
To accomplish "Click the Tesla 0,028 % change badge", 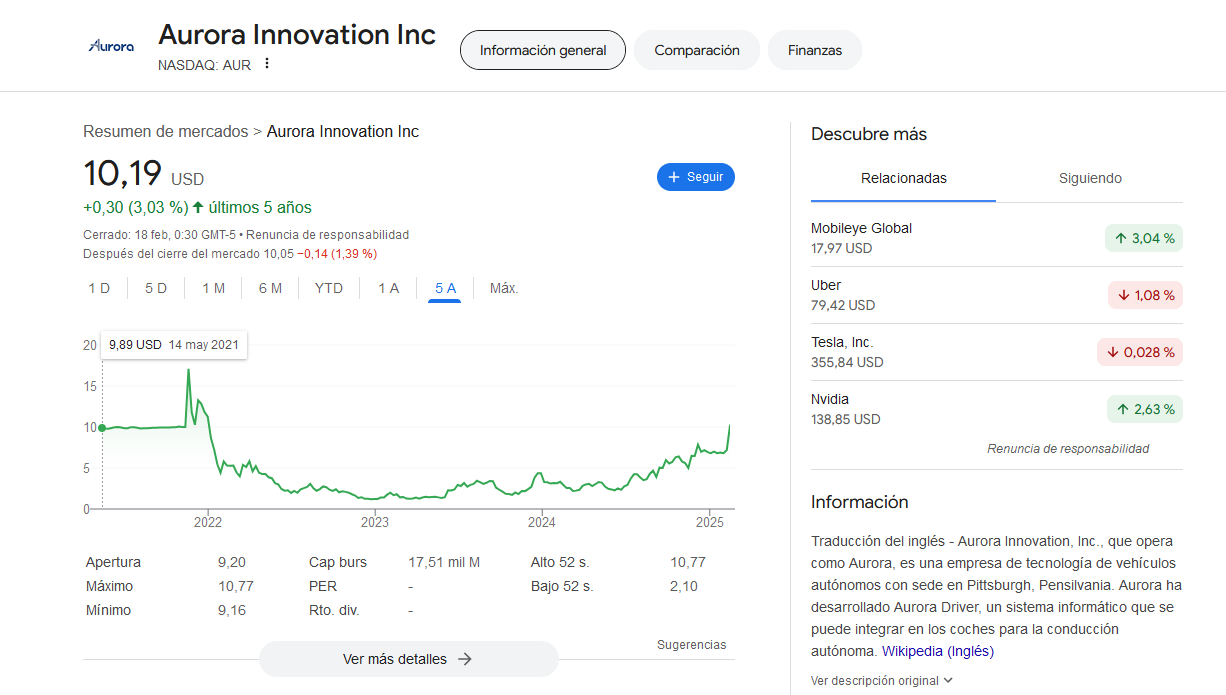I will point(1140,352).
